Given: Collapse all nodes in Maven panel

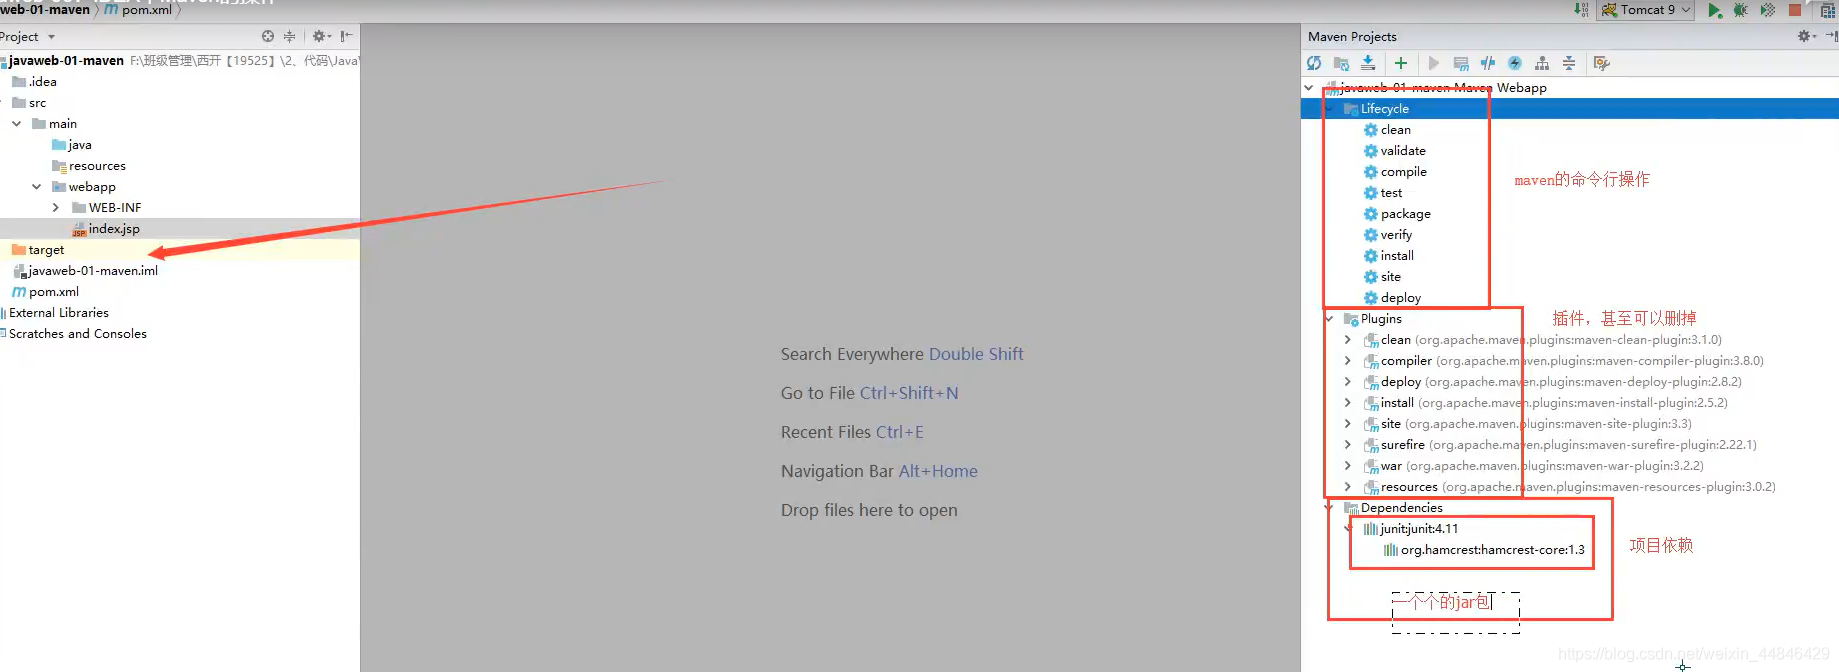Looking at the screenshot, I should [x=1569, y=63].
